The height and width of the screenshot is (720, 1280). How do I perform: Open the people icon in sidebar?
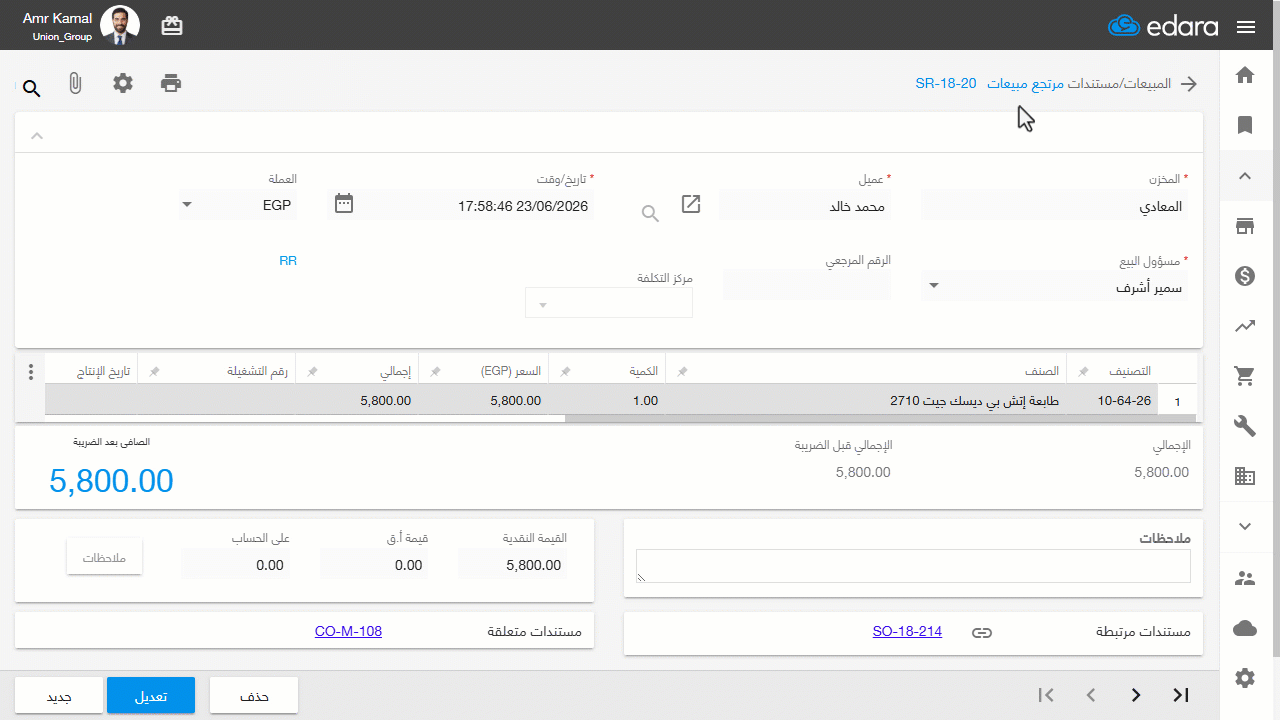coord(1245,578)
